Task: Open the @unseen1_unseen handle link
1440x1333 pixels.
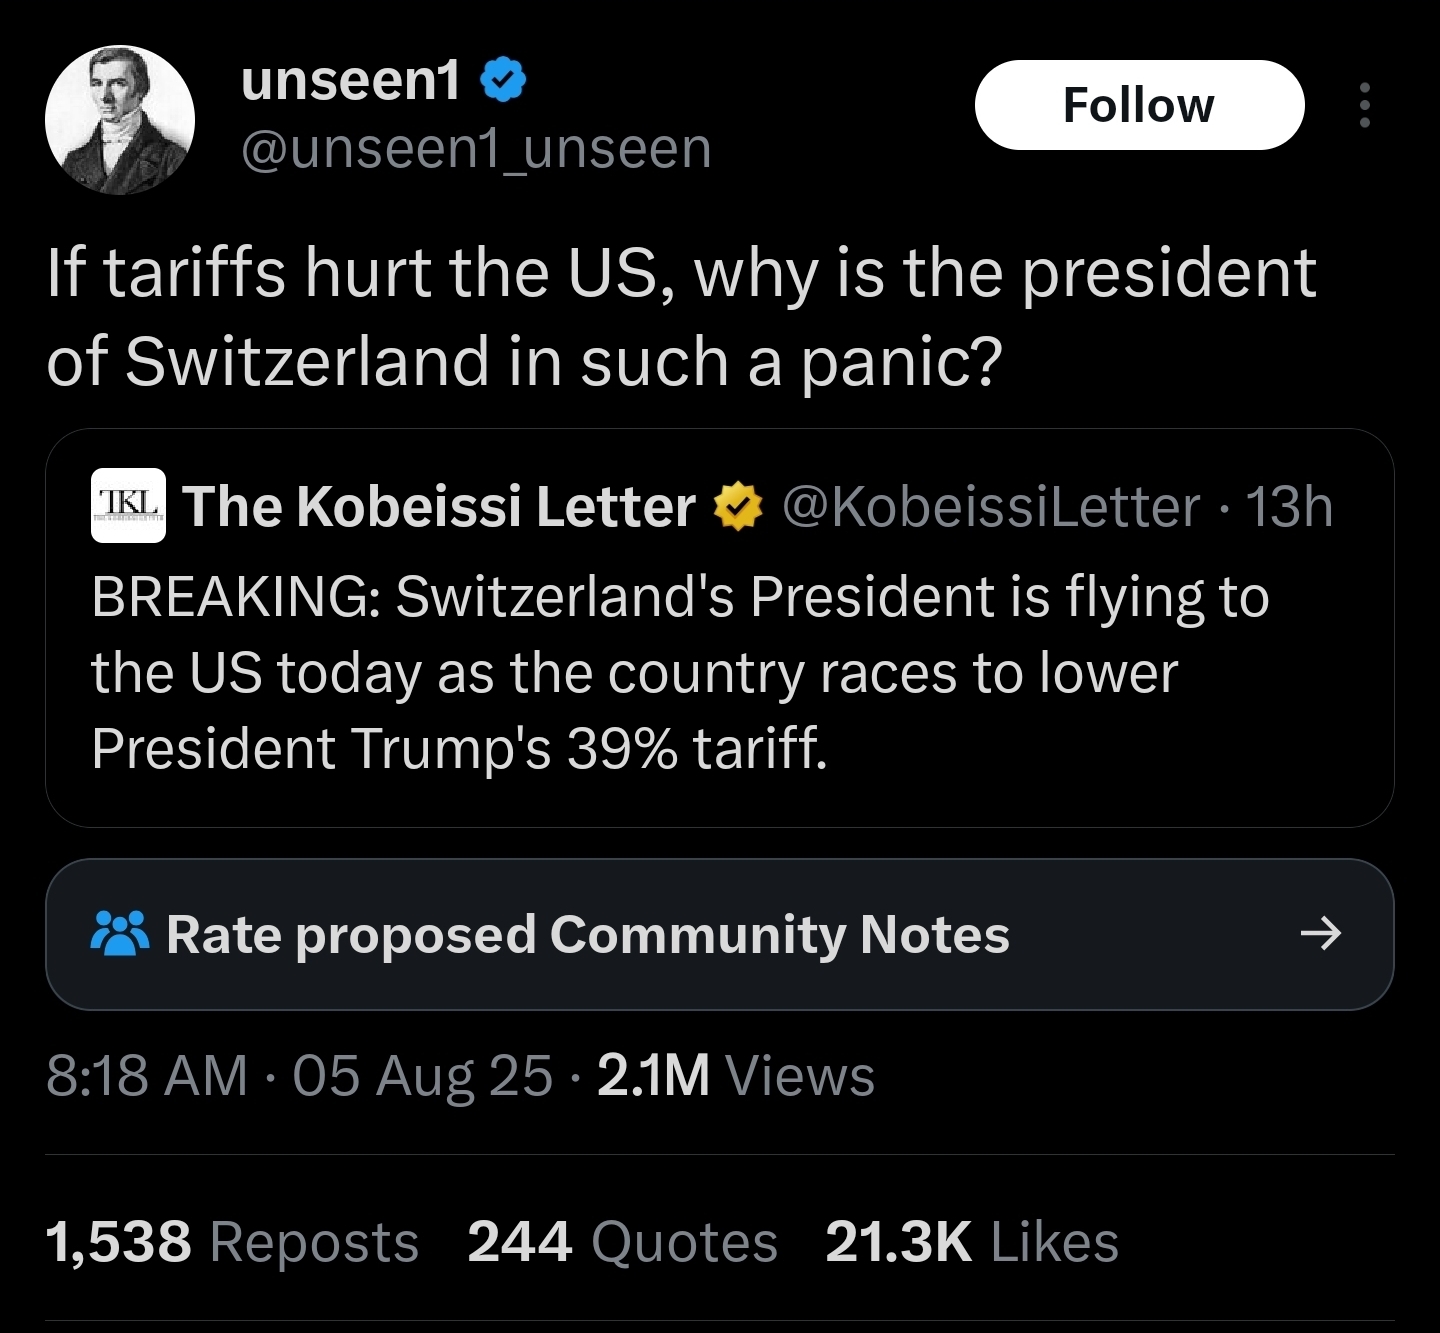Action: (x=476, y=149)
